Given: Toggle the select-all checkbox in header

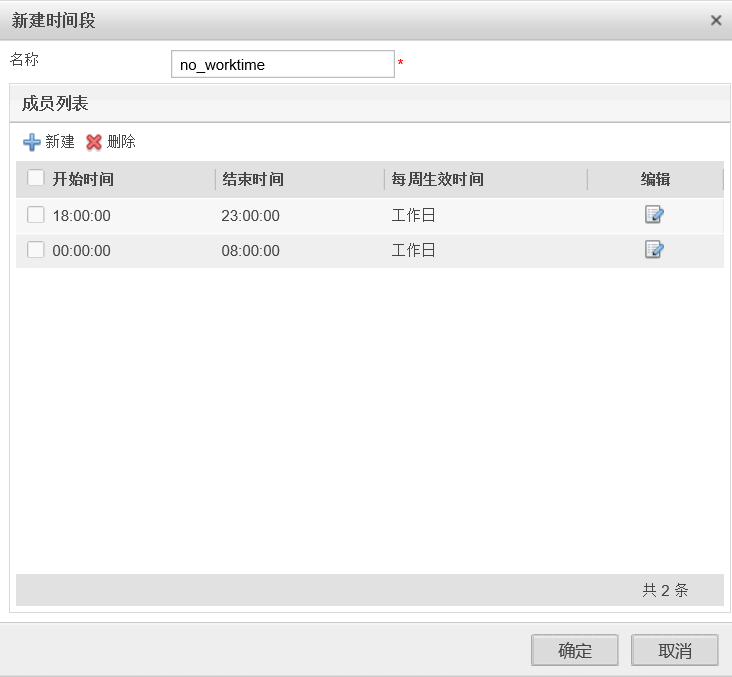Looking at the screenshot, I should tap(35, 178).
